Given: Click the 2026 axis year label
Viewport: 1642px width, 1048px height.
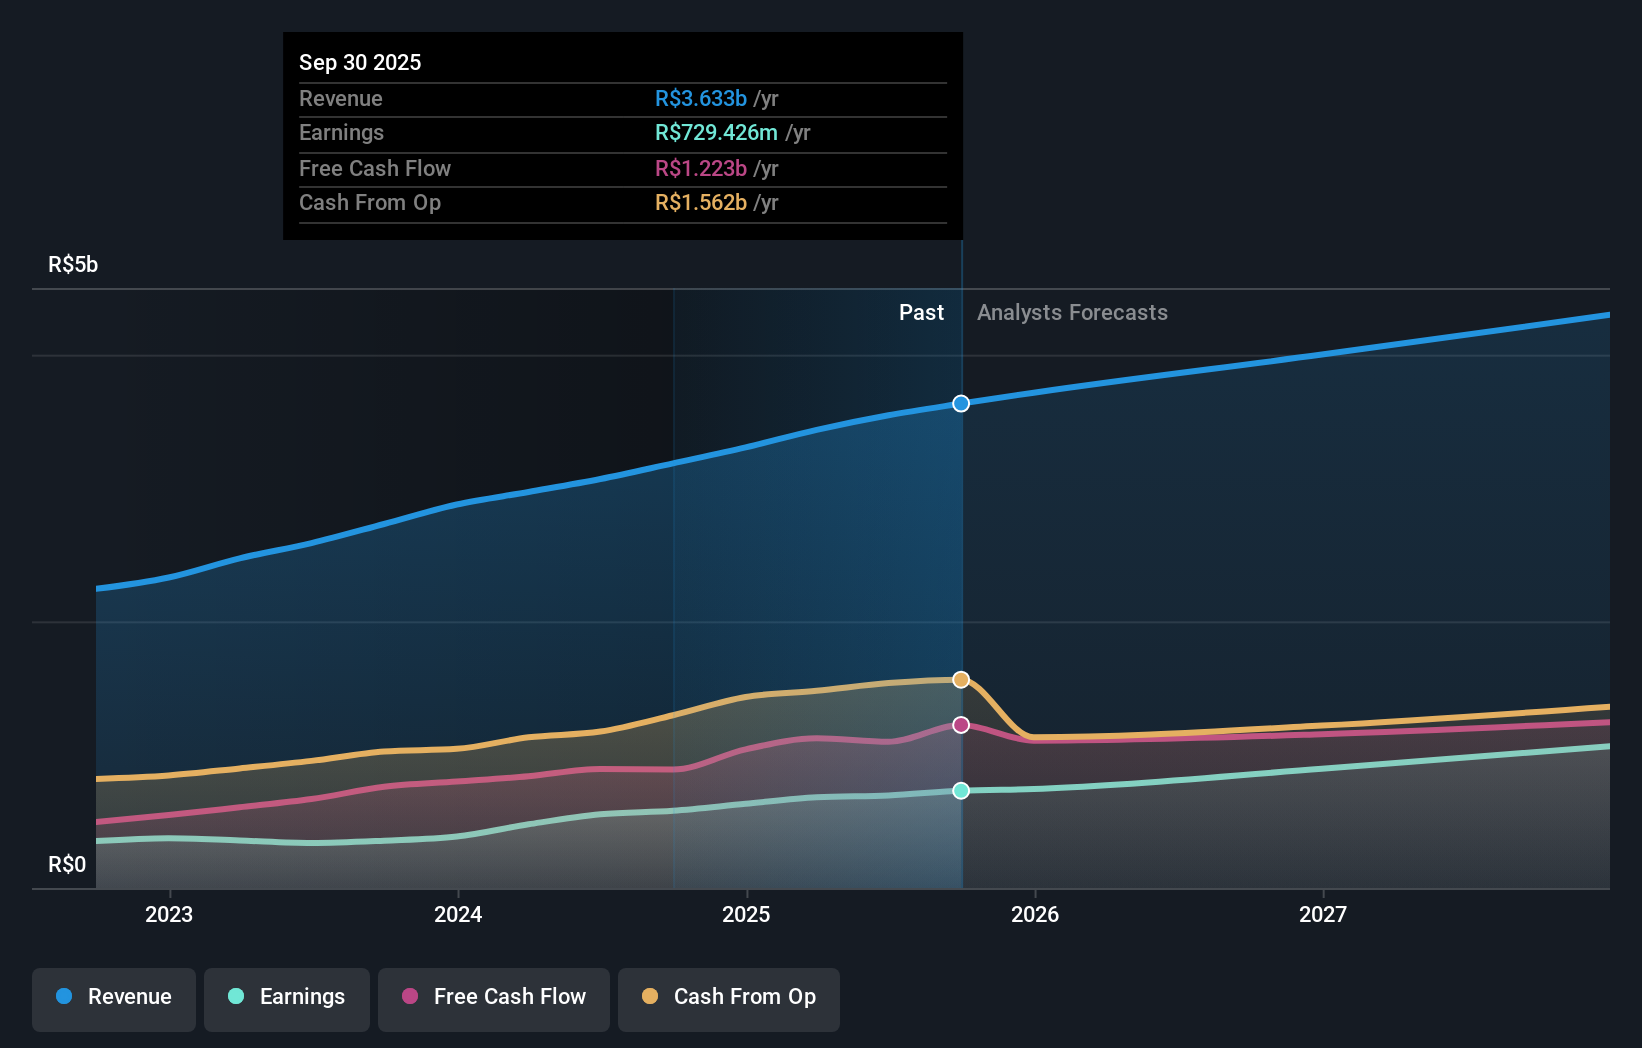Looking at the screenshot, I should pyautogui.click(x=1037, y=914).
